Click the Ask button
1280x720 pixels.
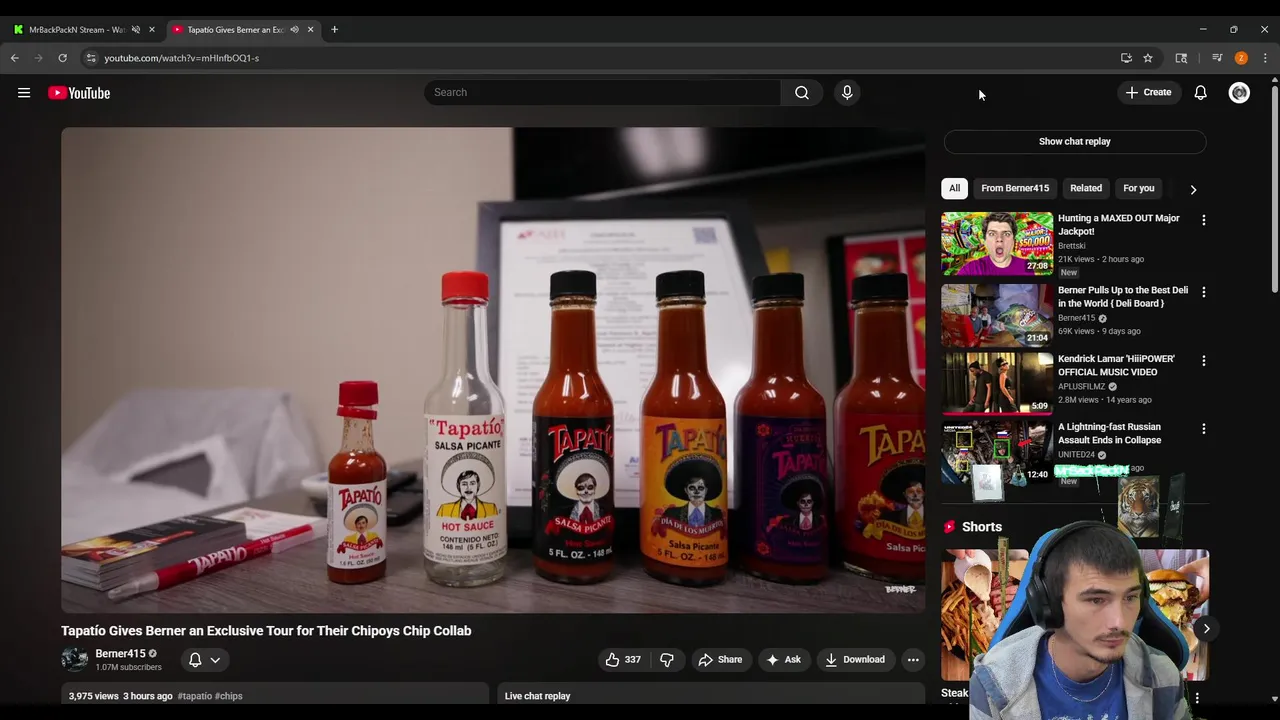(783, 660)
